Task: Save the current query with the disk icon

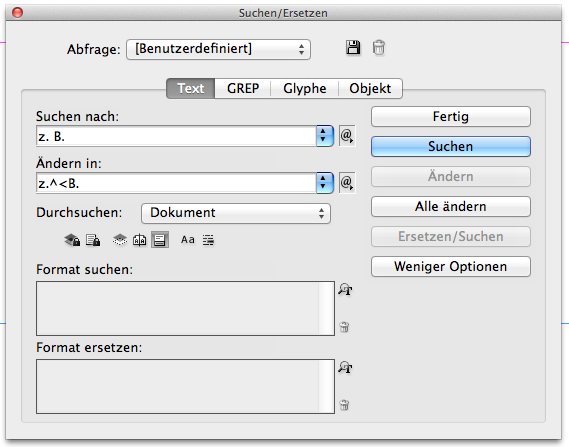Action: [x=353, y=48]
